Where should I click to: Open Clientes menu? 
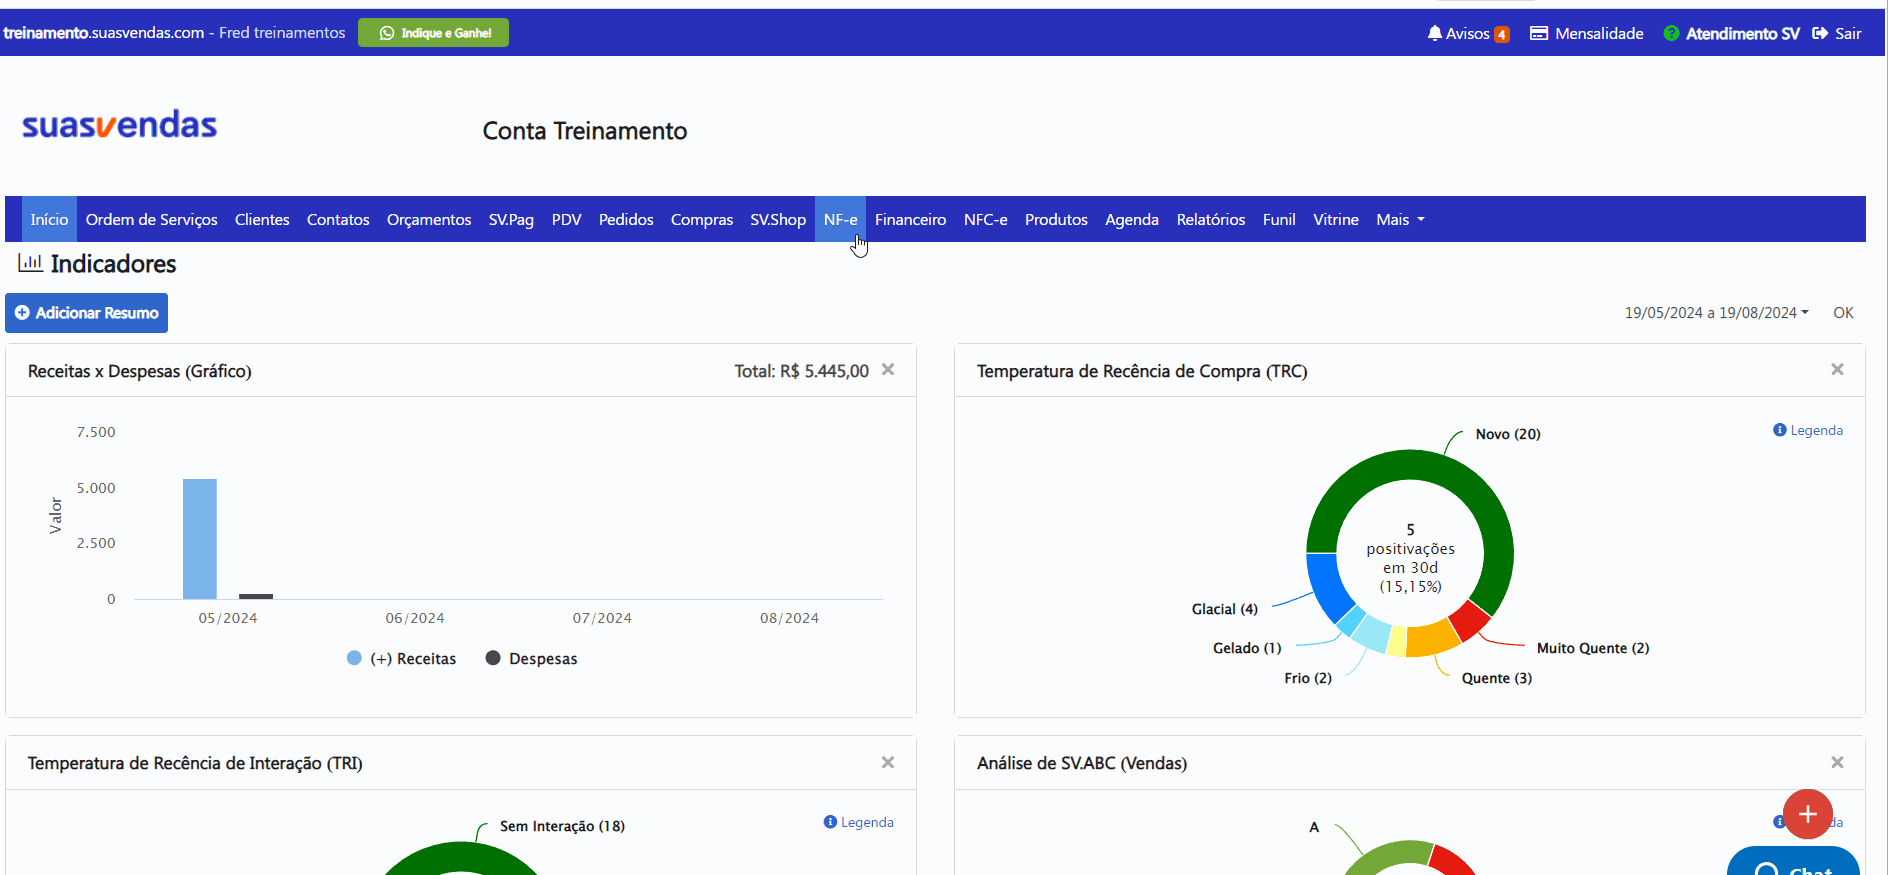pos(262,219)
